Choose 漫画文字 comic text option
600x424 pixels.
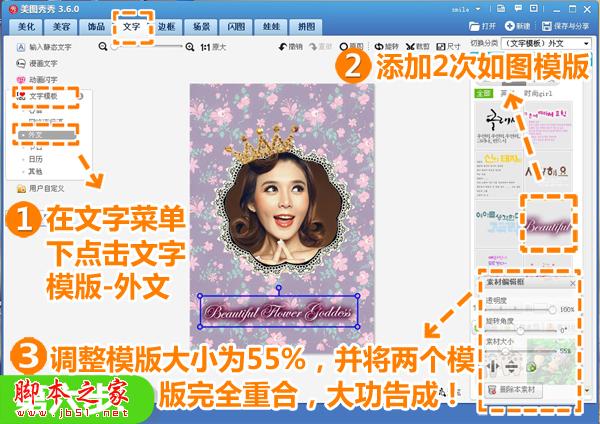pyautogui.click(x=37, y=64)
